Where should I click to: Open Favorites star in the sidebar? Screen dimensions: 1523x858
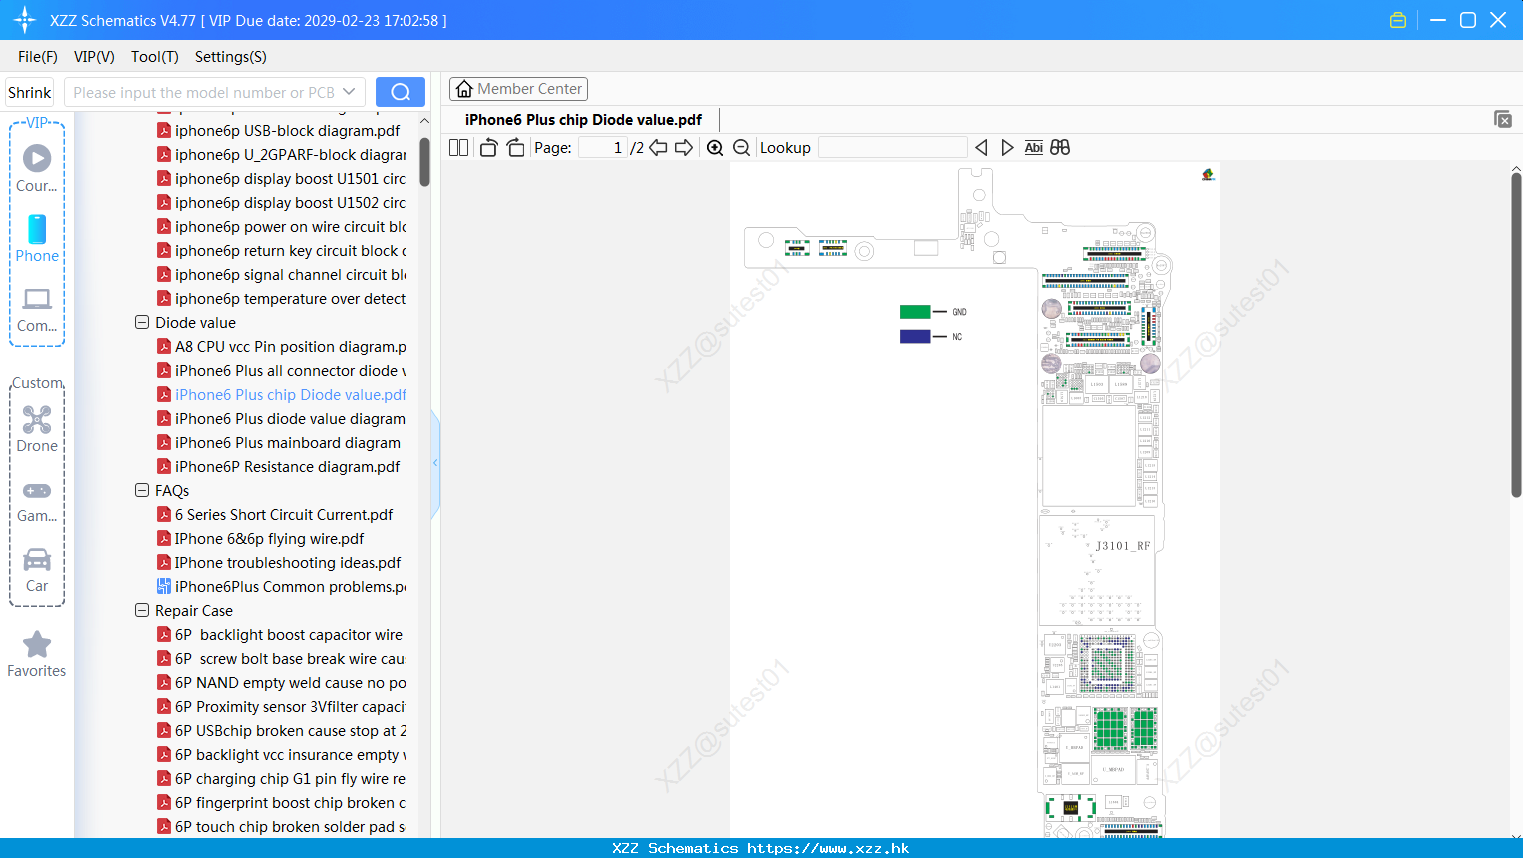[37, 654]
